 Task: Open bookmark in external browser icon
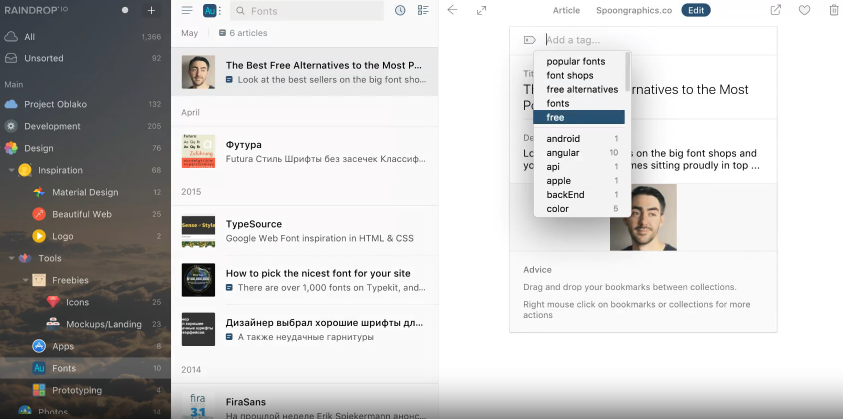tap(775, 10)
